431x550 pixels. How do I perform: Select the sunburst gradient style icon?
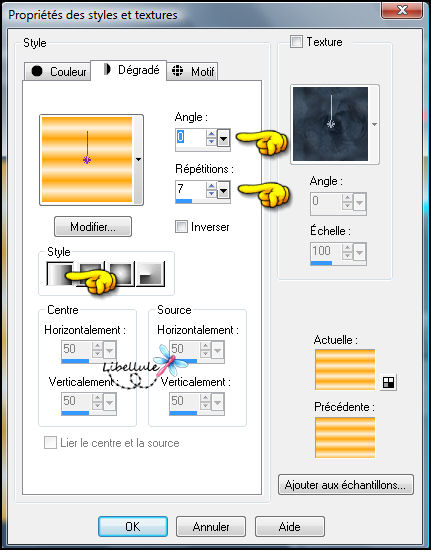[120, 274]
